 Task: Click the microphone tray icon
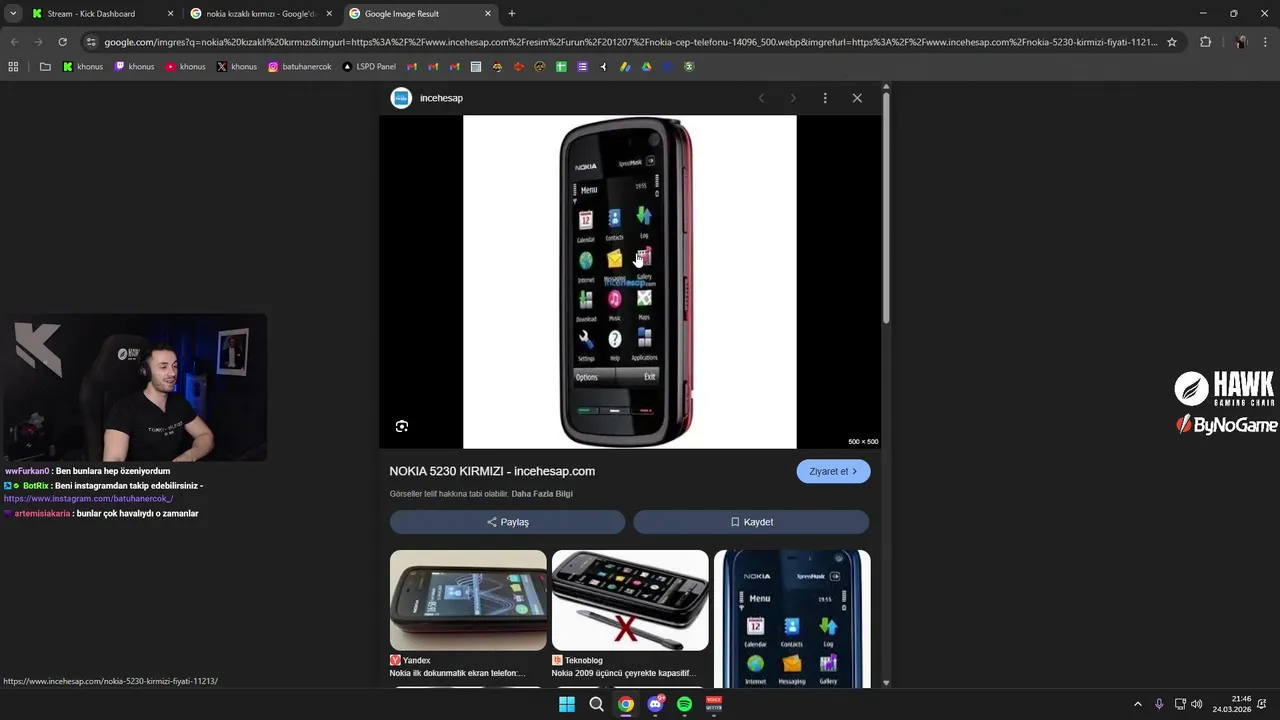[x=1159, y=704]
